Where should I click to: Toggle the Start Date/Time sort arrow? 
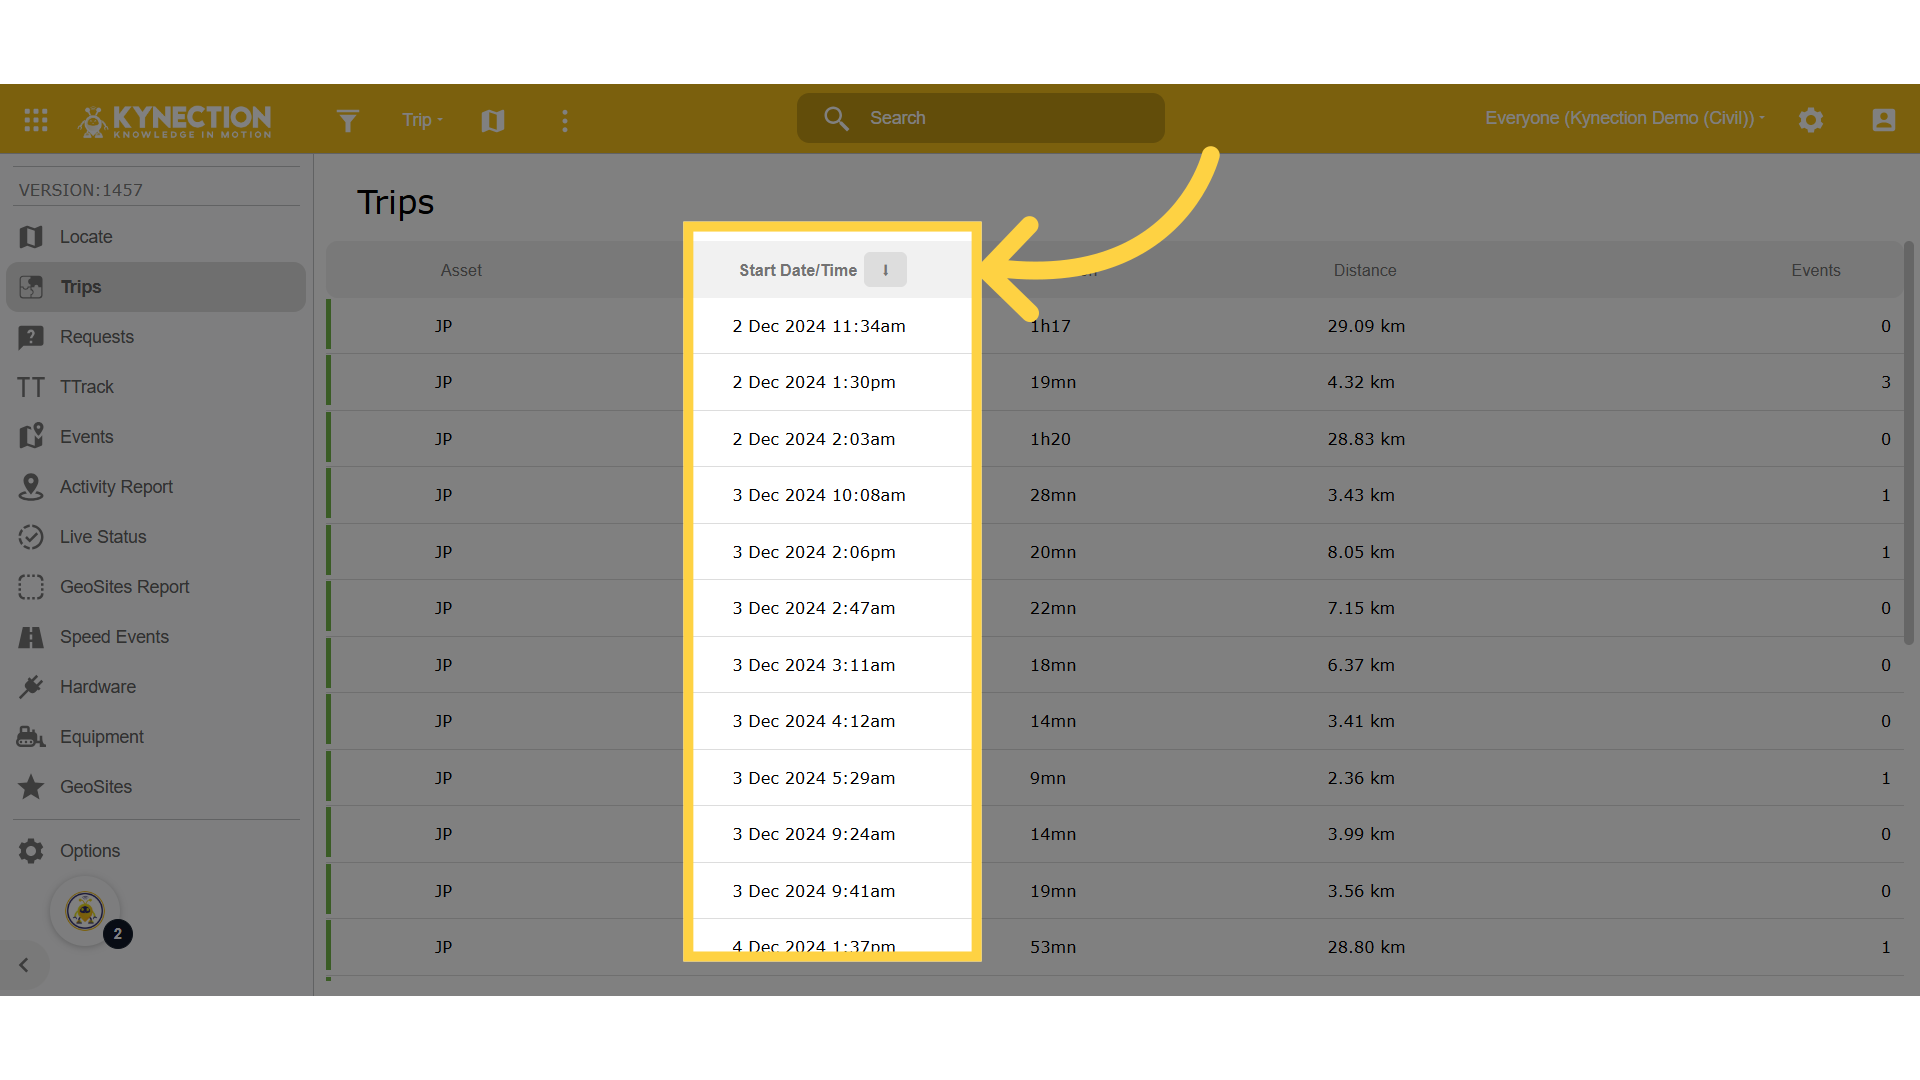point(885,270)
